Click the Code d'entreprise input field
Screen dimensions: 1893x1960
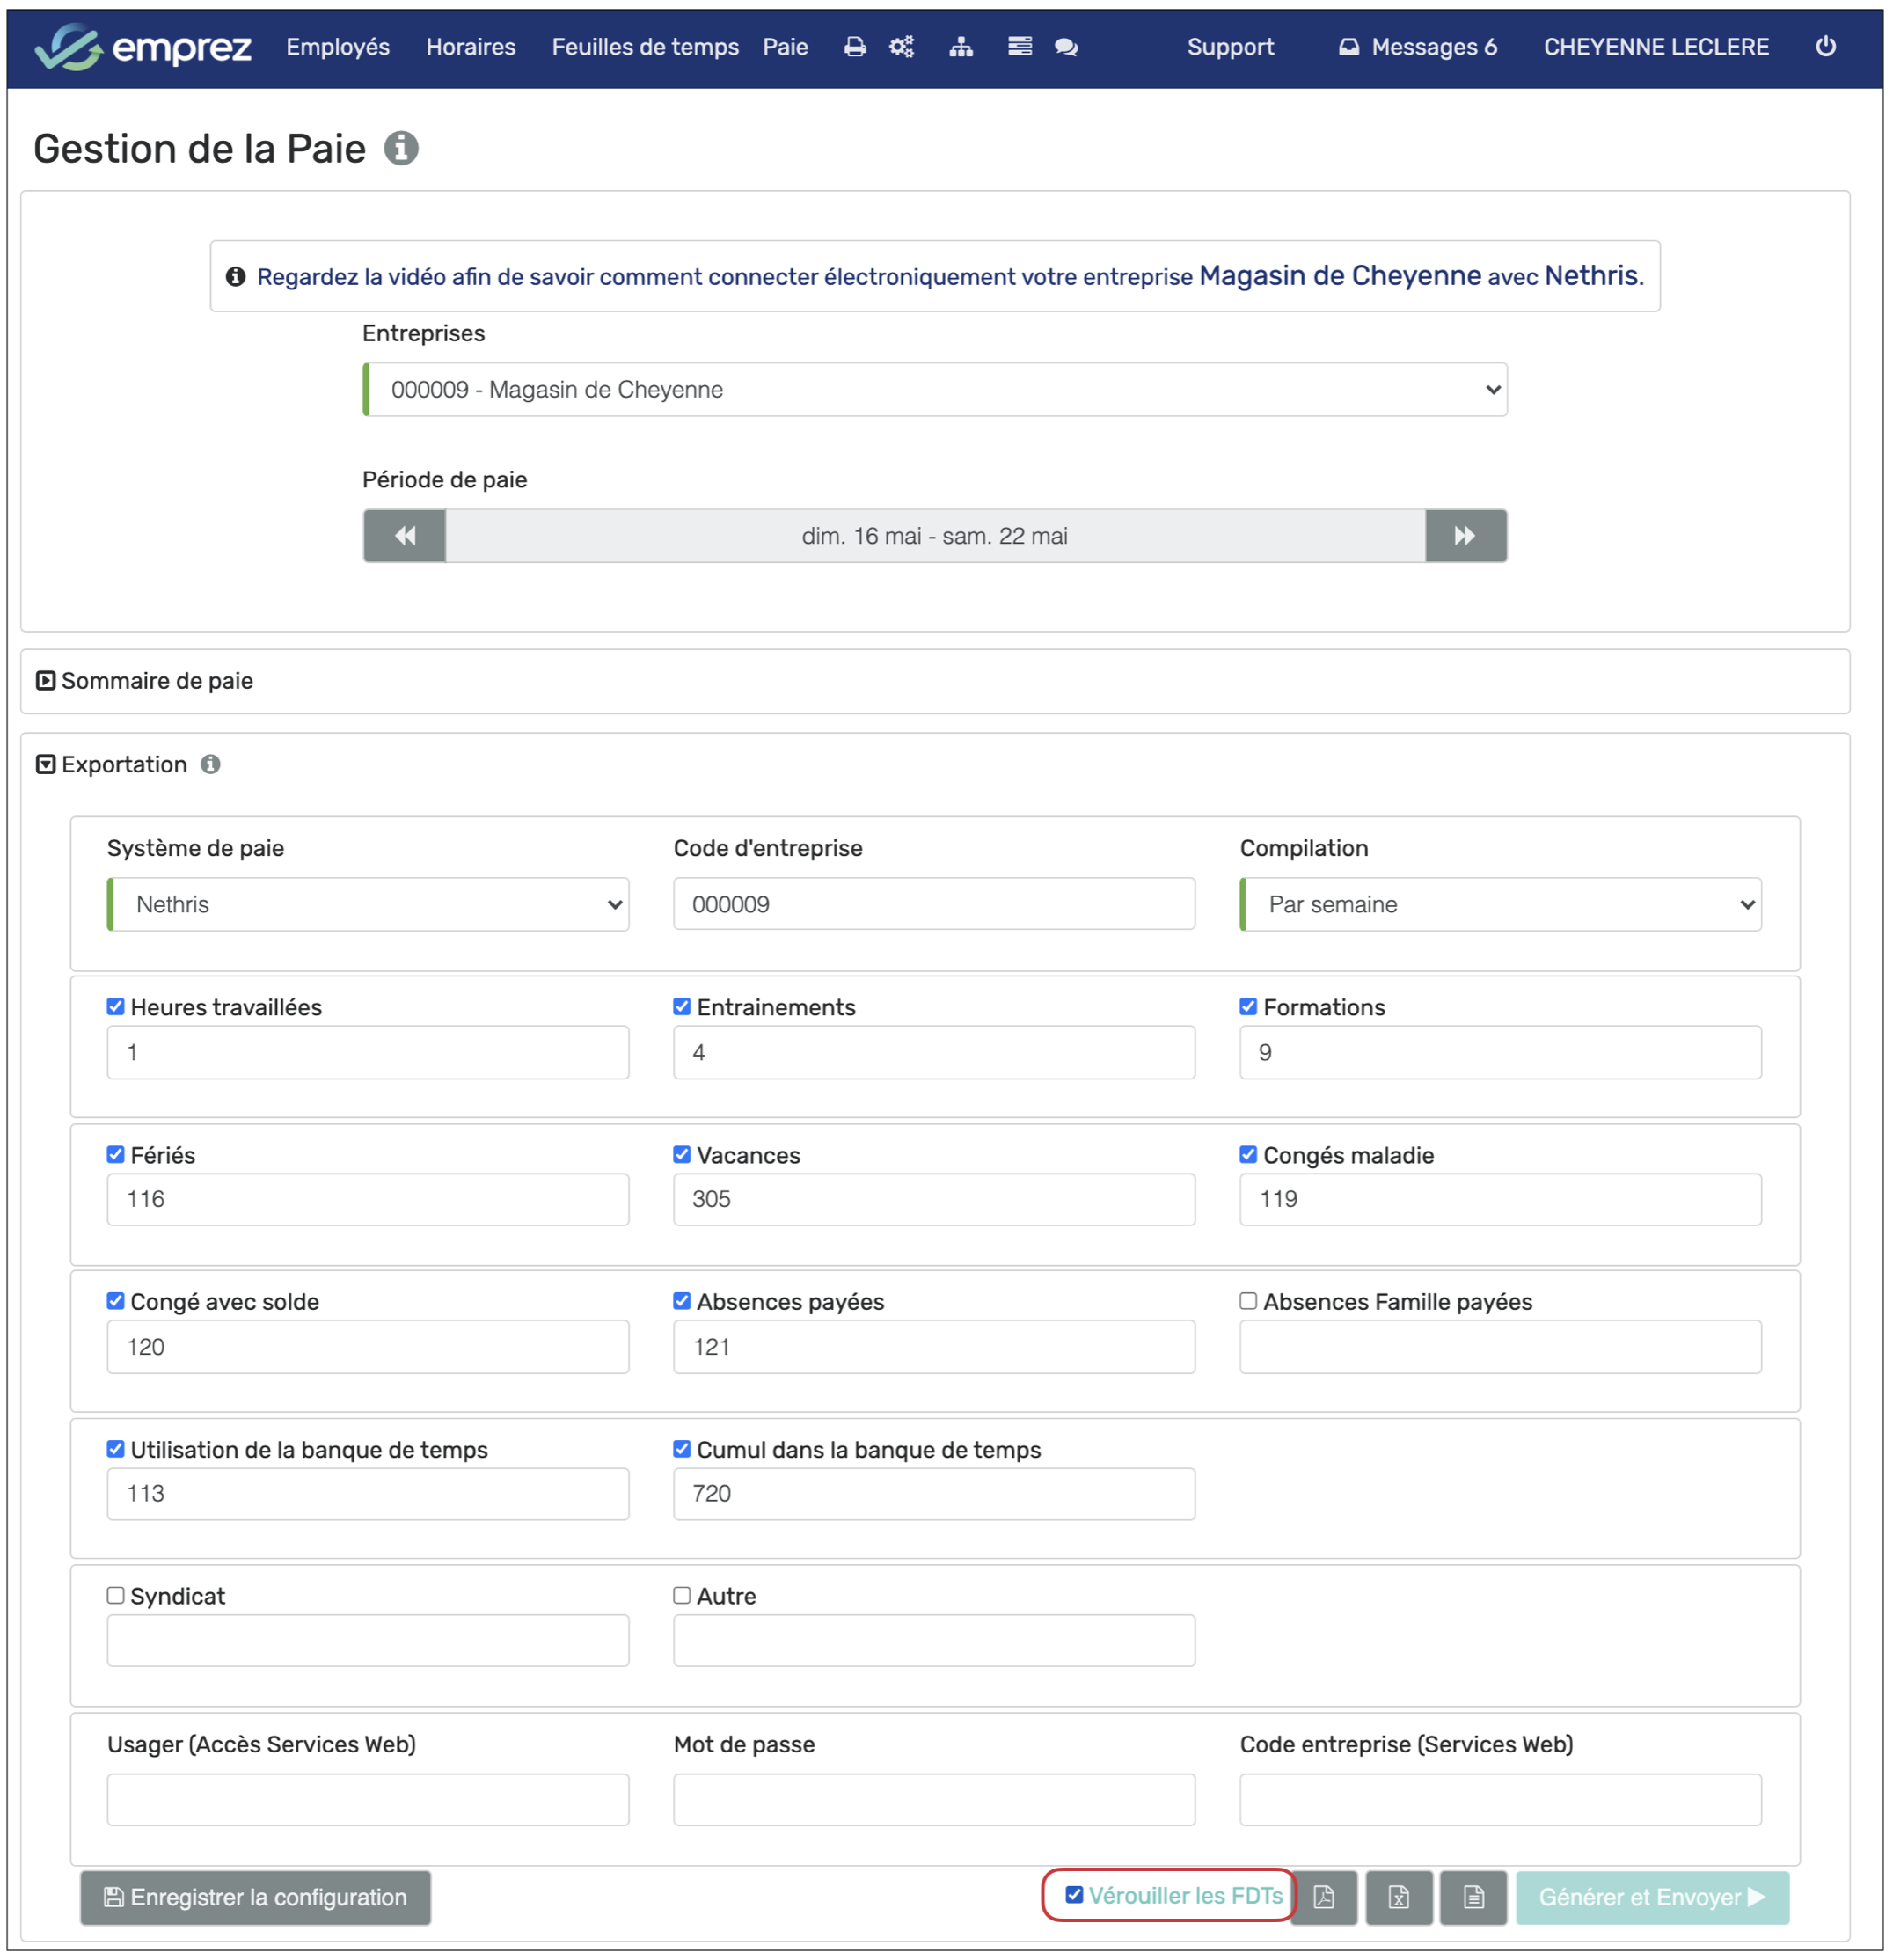[x=933, y=904]
